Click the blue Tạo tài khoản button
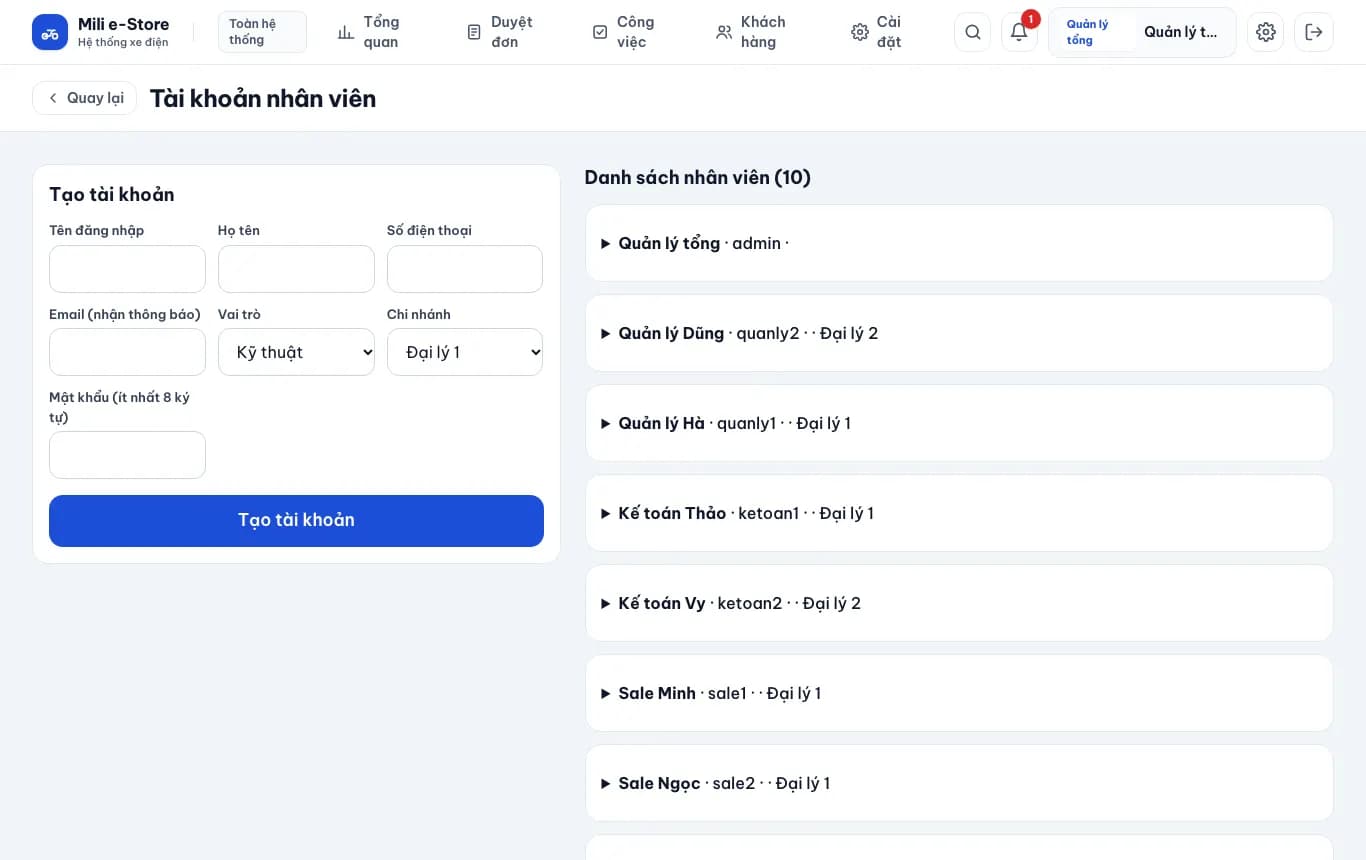The image size is (1366, 860). (x=296, y=520)
